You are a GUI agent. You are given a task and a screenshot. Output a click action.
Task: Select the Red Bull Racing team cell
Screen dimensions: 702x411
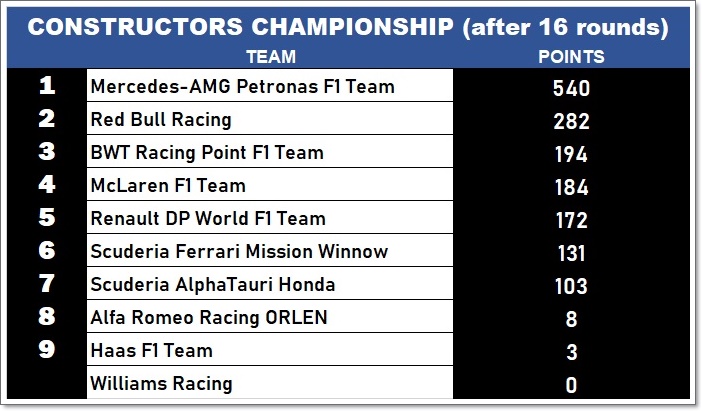270,118
